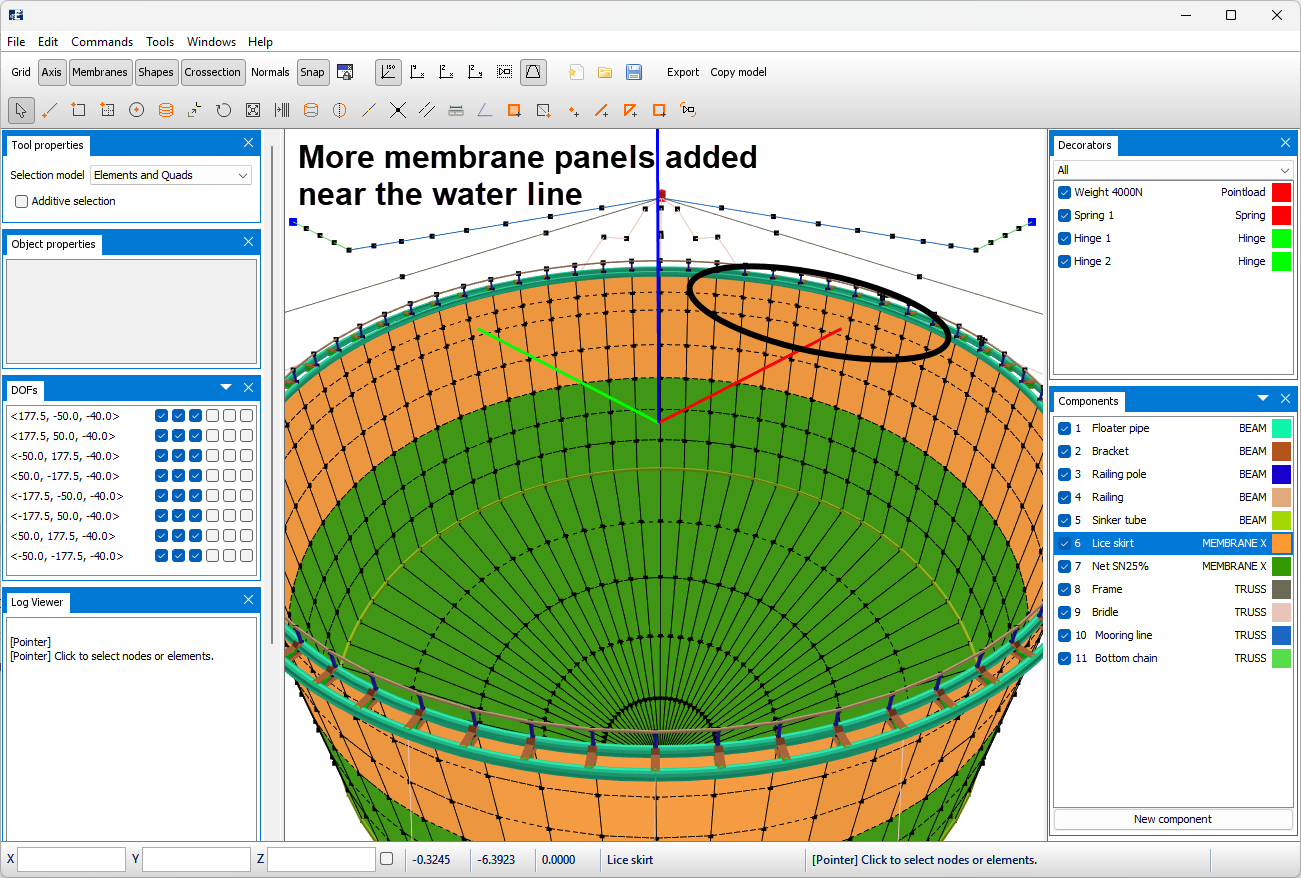1301x878 pixels.
Task: Toggle the Axis display button
Action: (x=52, y=72)
